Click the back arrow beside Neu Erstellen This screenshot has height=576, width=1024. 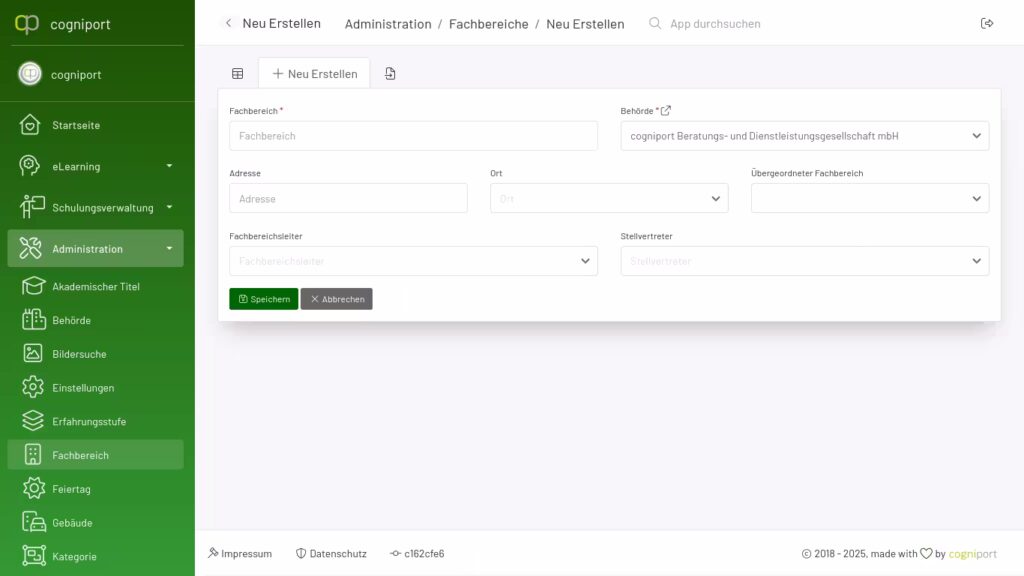[x=228, y=23]
